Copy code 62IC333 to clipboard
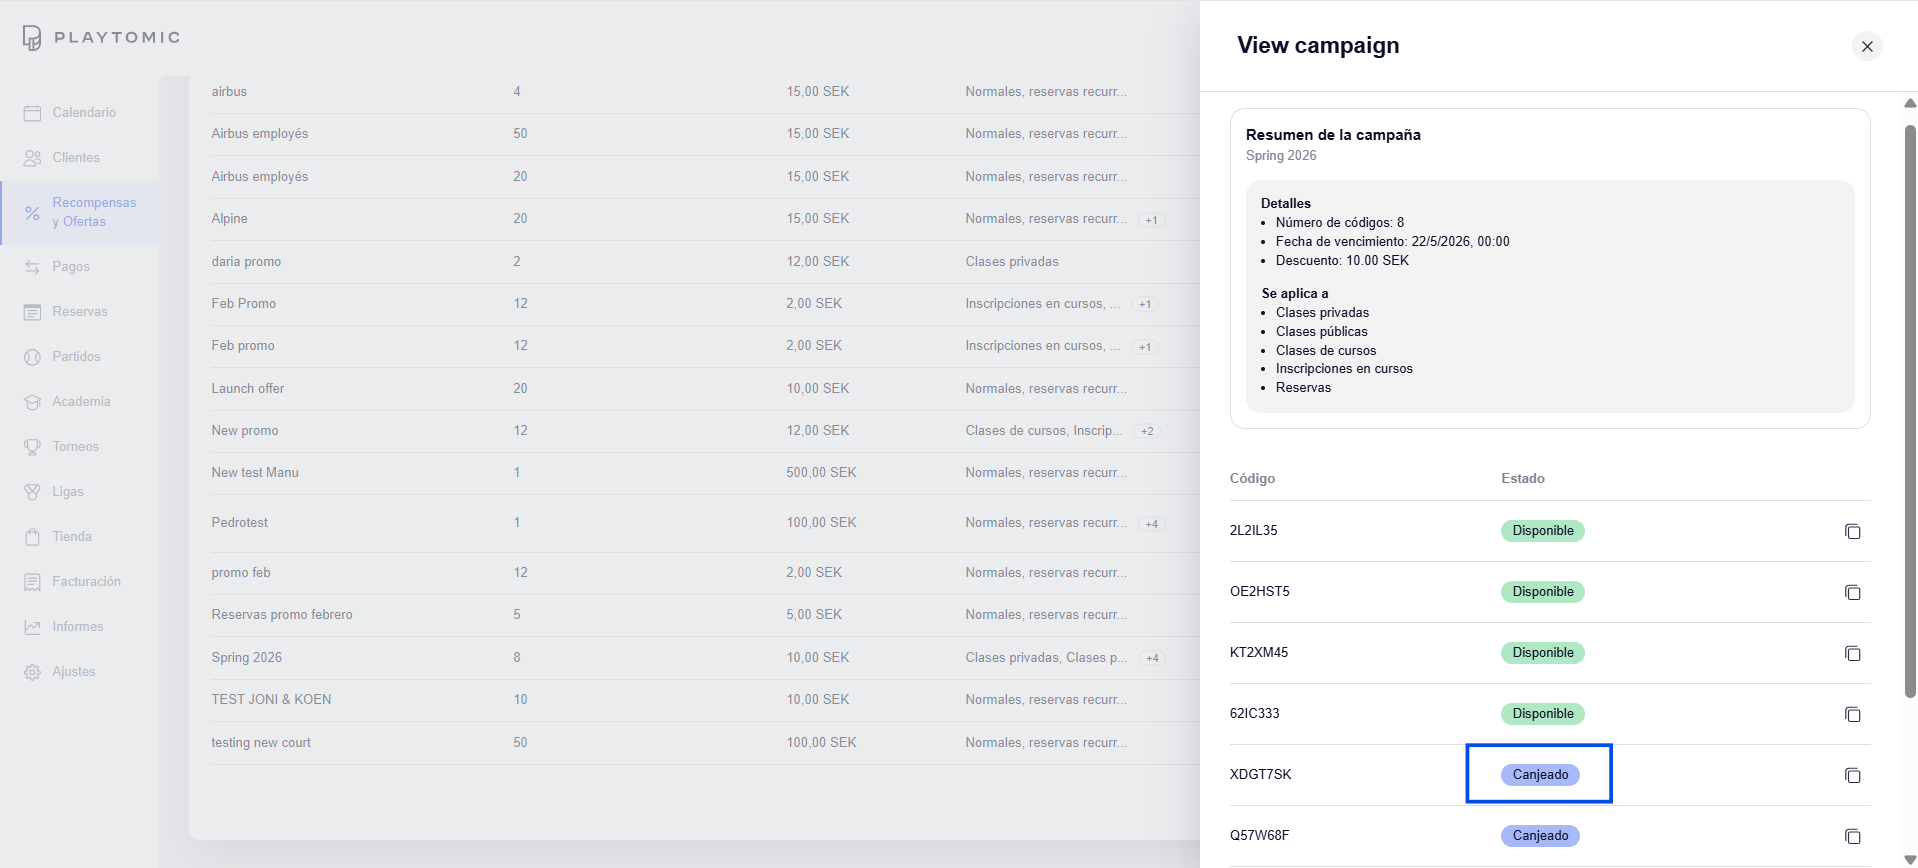 (x=1852, y=714)
